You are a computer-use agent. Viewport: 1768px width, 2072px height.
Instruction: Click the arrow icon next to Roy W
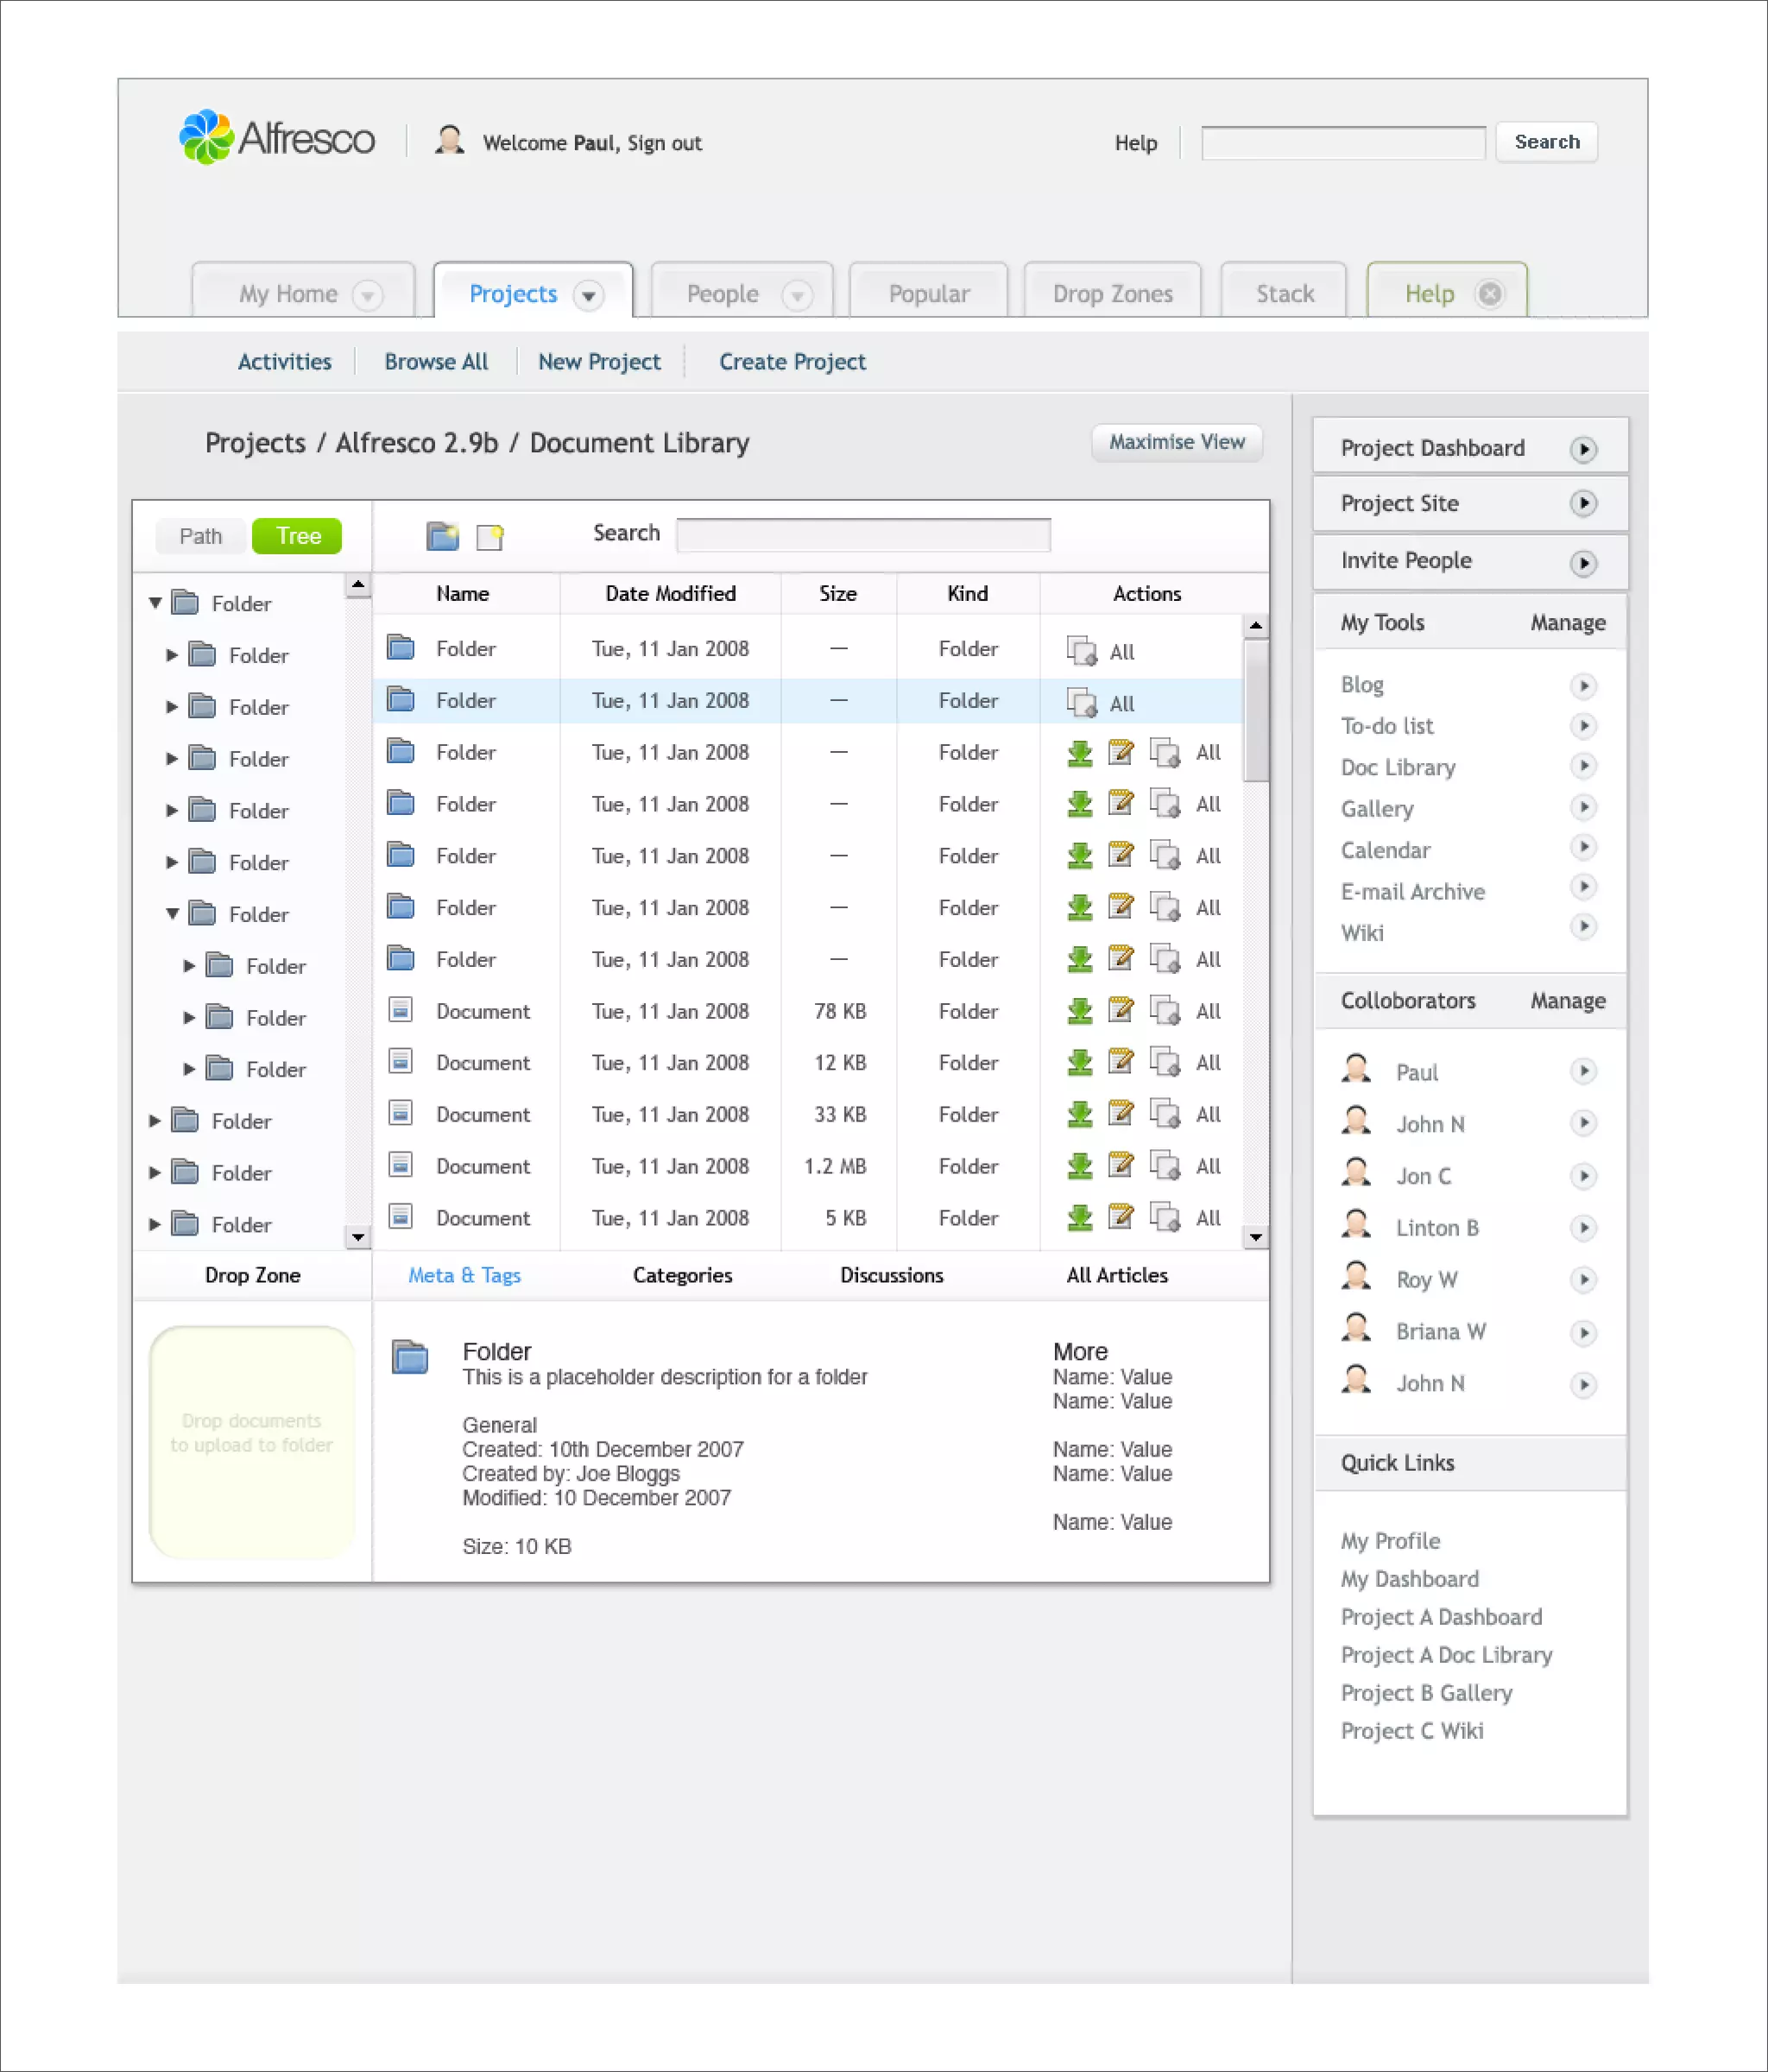(1583, 1280)
